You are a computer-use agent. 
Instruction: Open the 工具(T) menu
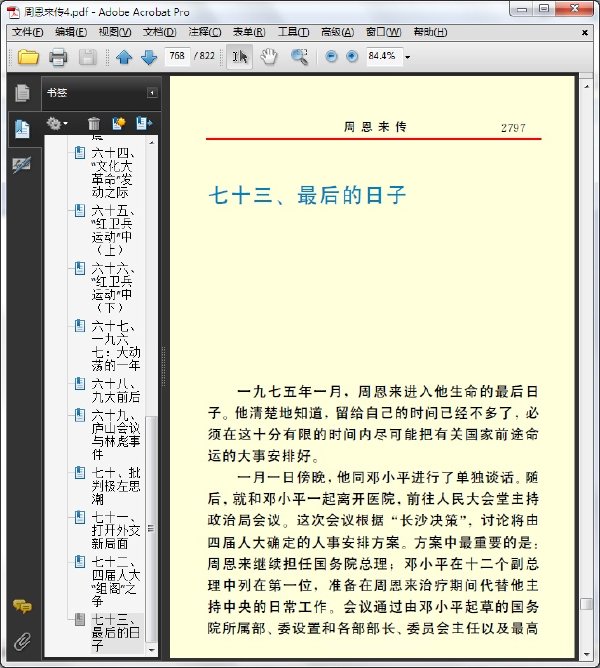pyautogui.click(x=294, y=32)
